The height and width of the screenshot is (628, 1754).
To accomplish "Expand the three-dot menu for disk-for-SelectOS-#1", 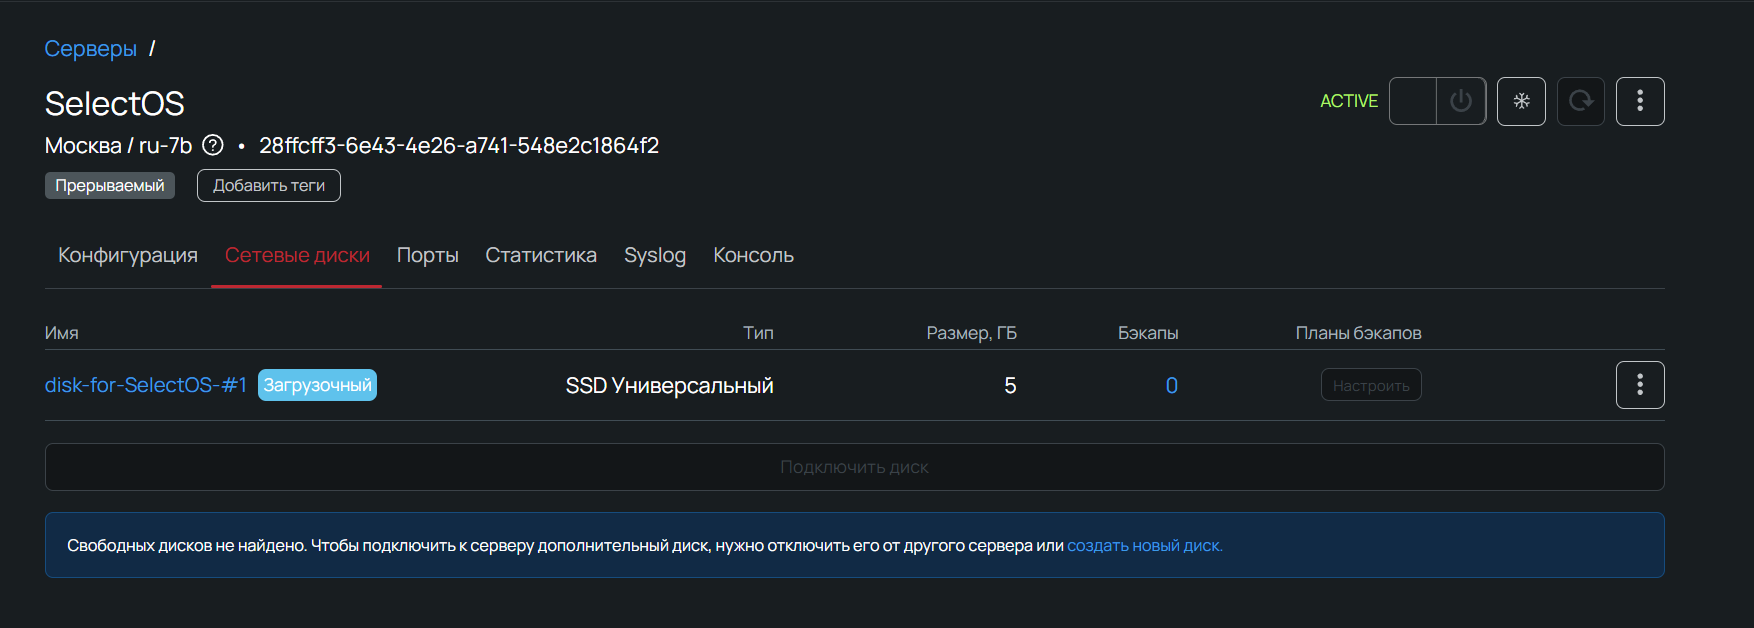I will (1640, 385).
